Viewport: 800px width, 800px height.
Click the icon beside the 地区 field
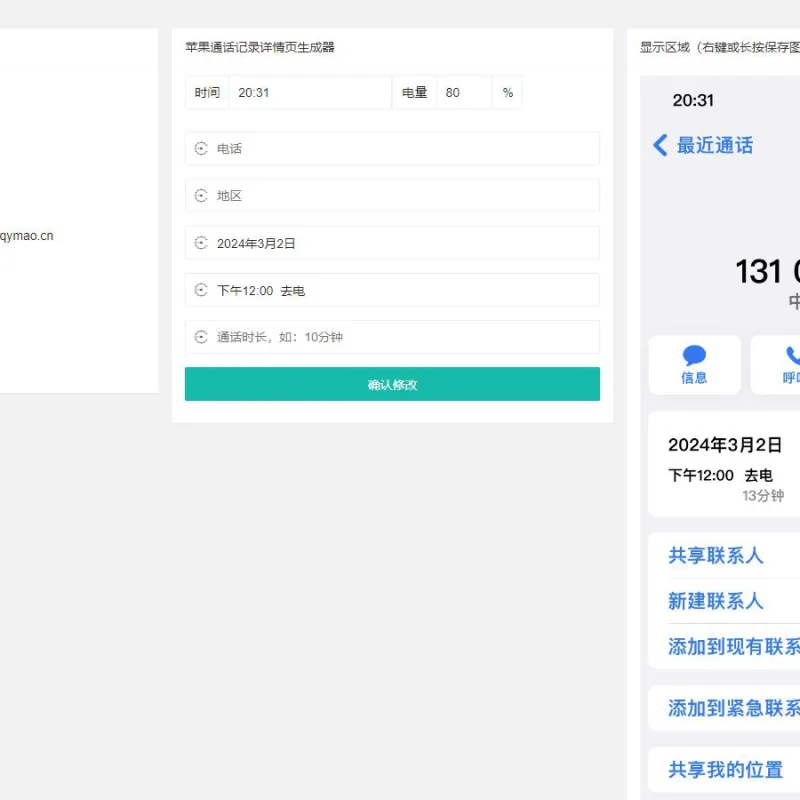click(201, 195)
